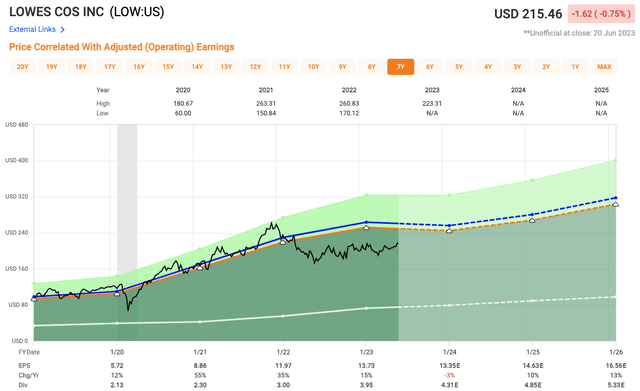This screenshot has height=391, width=640.
Task: Click the 2023 high value 223.31
Action: point(432,104)
